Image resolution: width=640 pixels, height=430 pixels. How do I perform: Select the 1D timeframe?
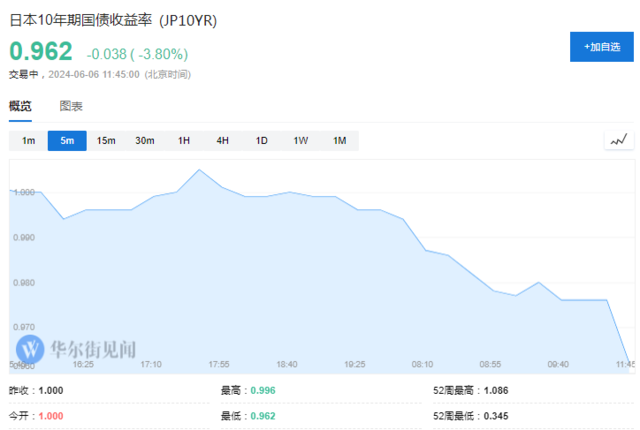[x=262, y=141]
